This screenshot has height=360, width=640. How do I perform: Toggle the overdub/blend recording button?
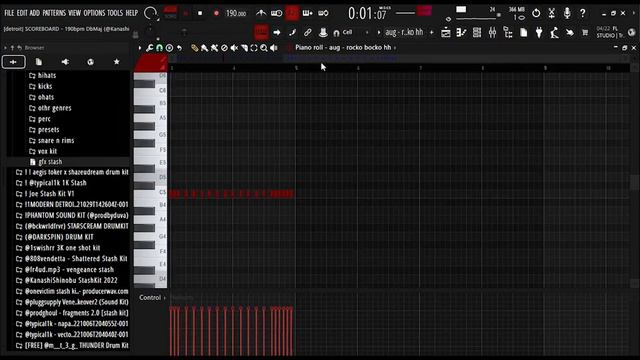307,13
